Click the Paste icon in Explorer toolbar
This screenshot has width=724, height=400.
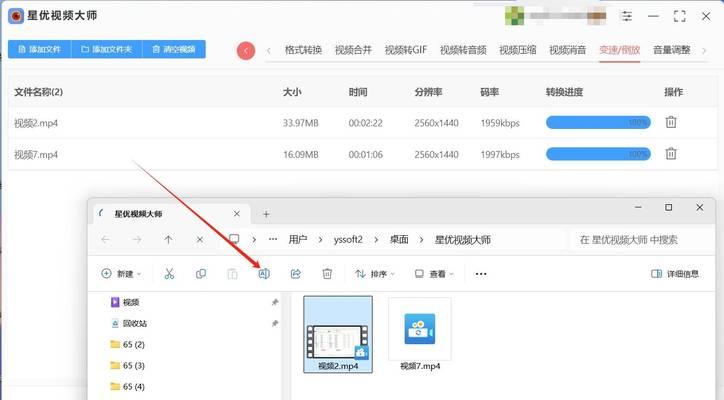point(232,274)
